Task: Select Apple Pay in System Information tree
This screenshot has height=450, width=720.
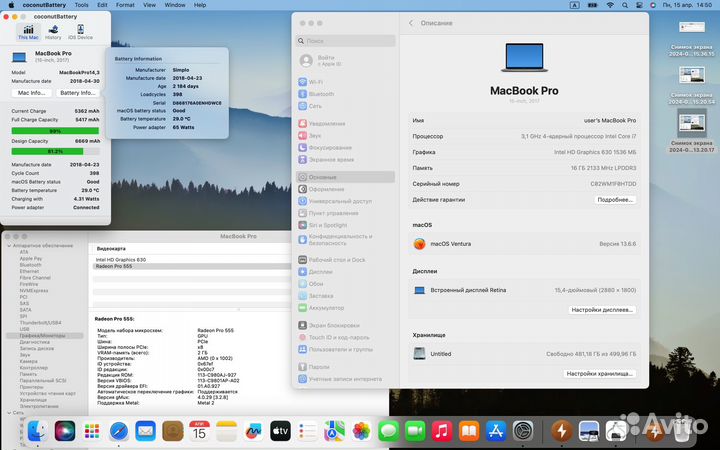Action: pos(31,259)
